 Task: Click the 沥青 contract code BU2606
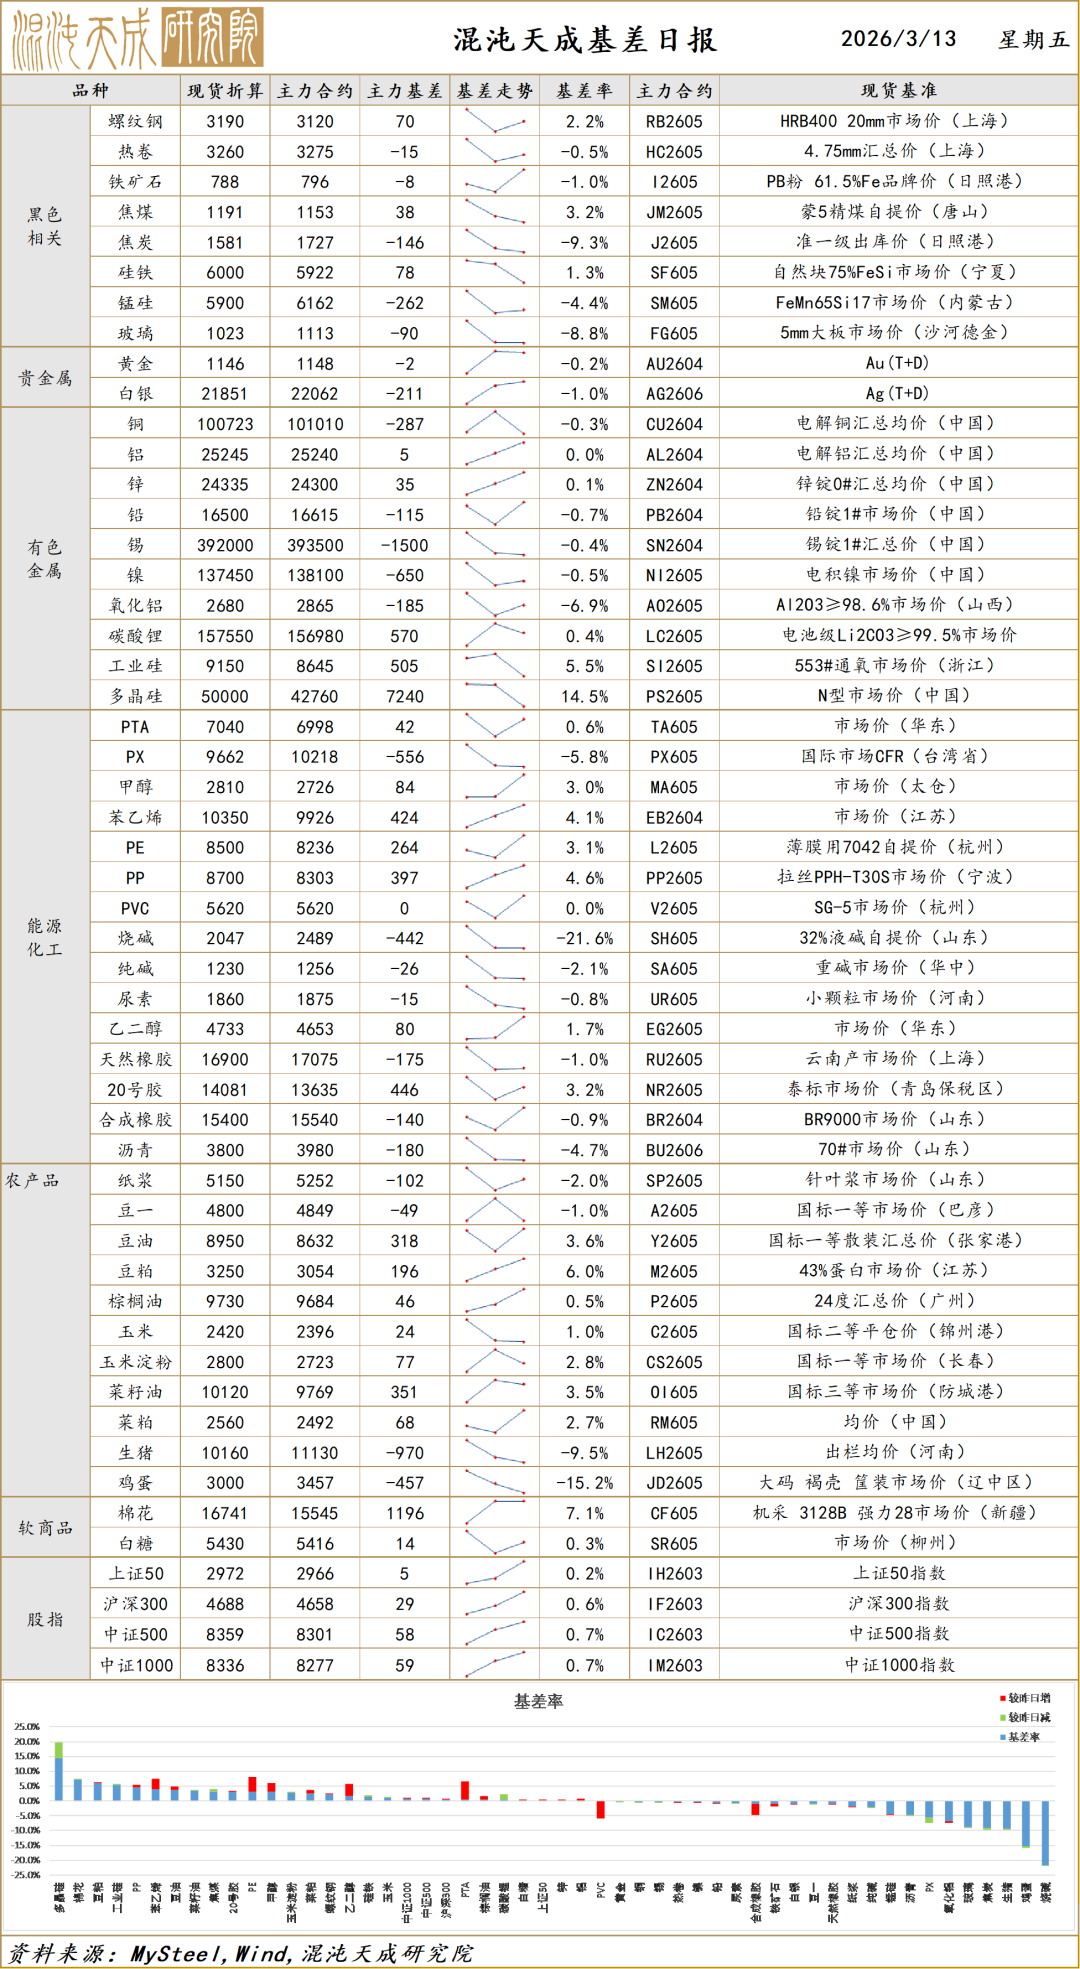point(674,1150)
